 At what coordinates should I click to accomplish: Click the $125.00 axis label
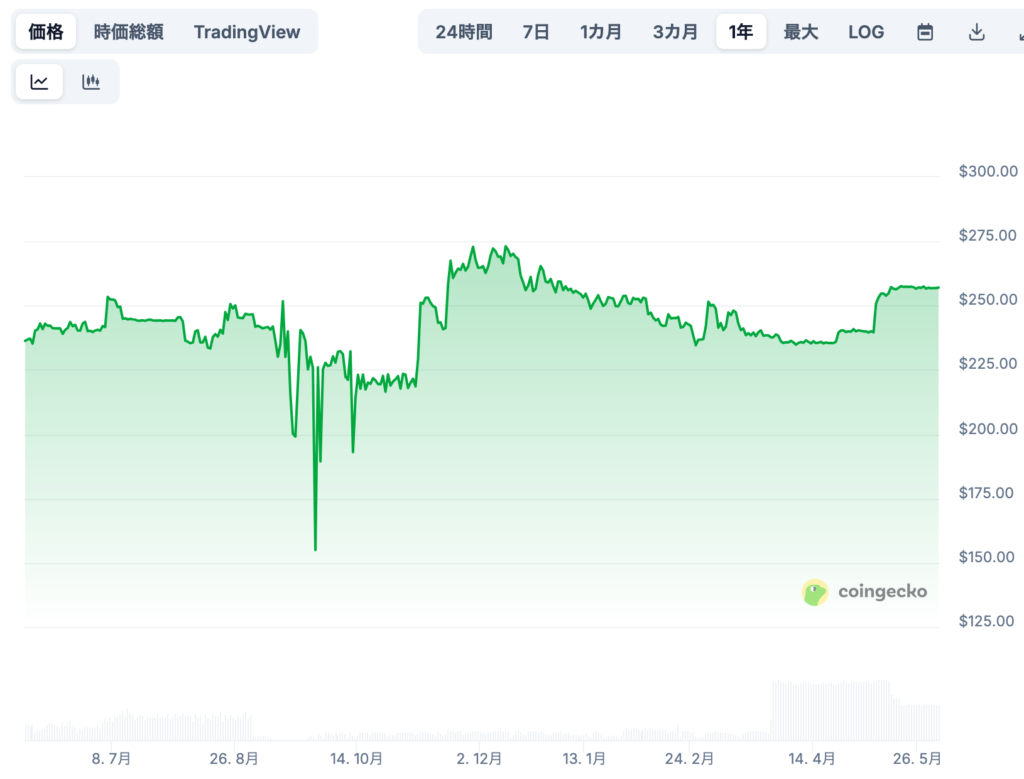[x=986, y=620]
